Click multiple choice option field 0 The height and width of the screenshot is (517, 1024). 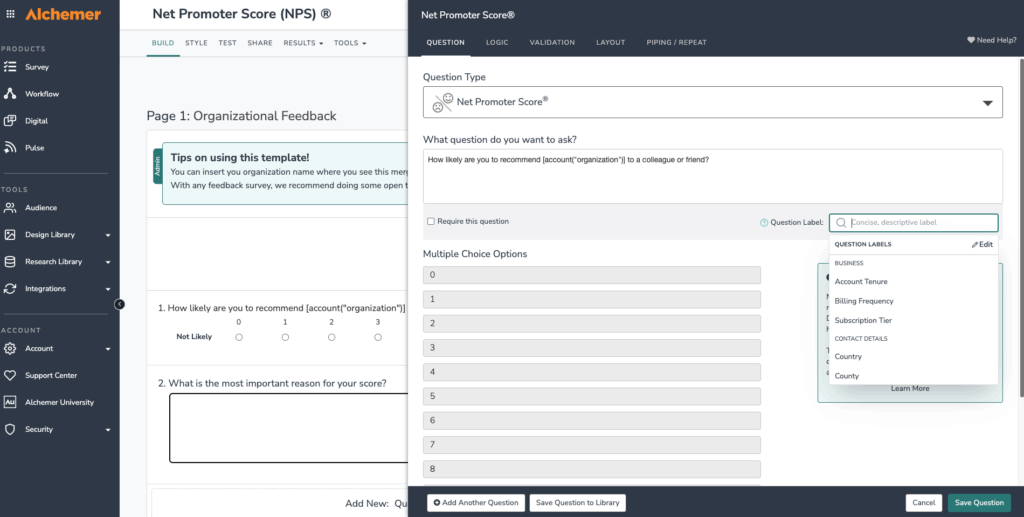pyautogui.click(x=592, y=275)
